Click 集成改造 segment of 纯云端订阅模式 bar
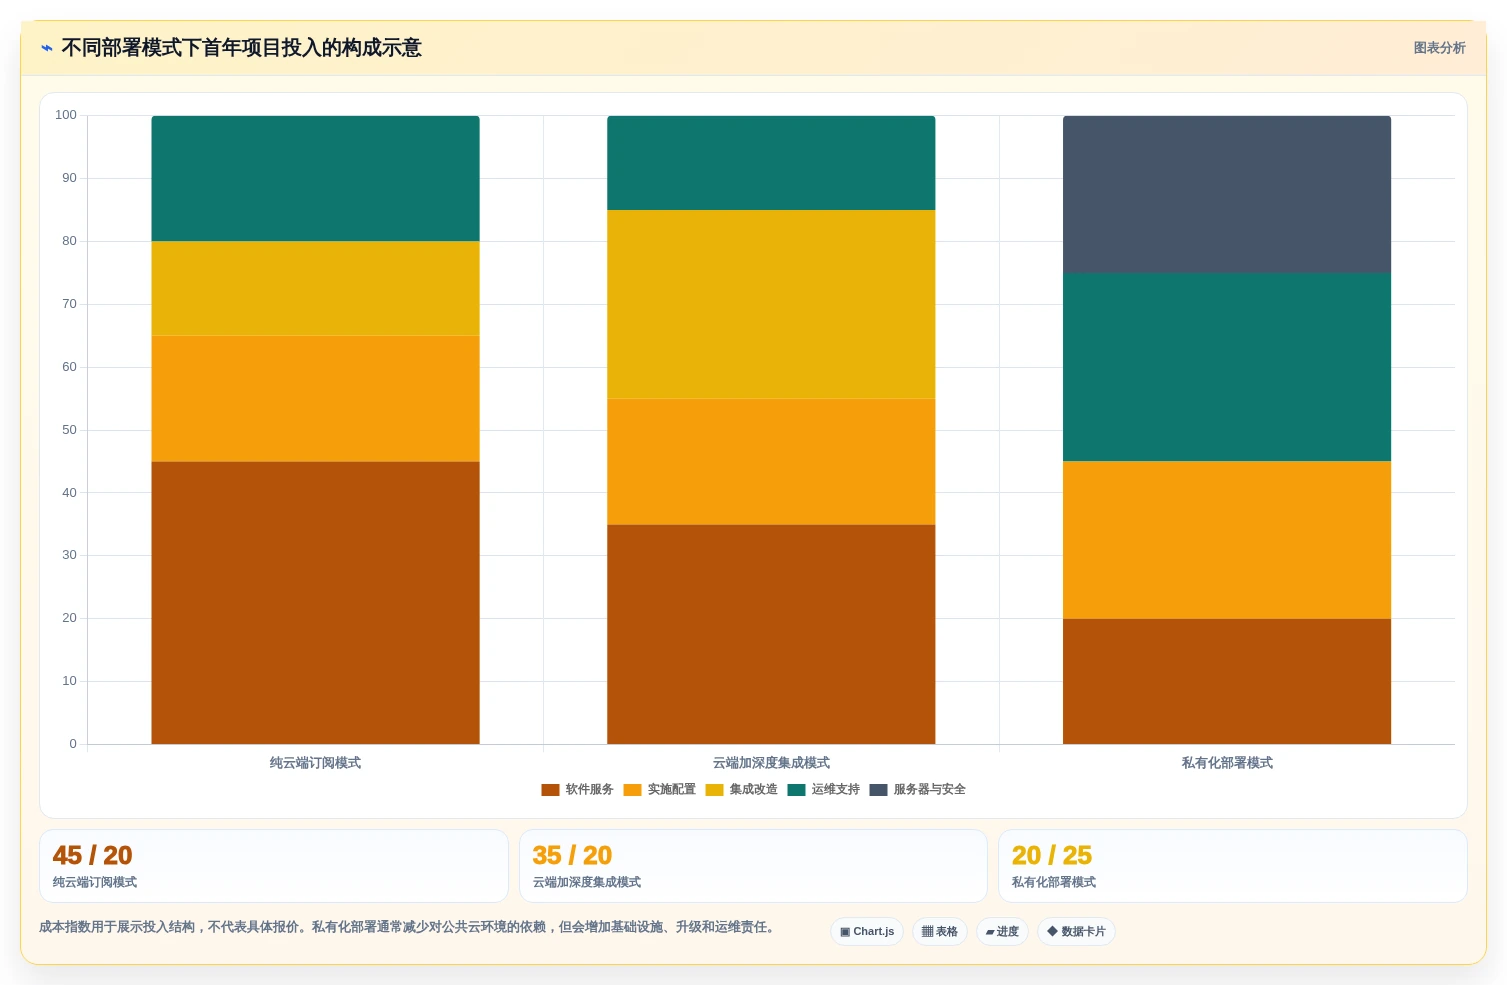This screenshot has height=985, width=1507. pyautogui.click(x=315, y=289)
